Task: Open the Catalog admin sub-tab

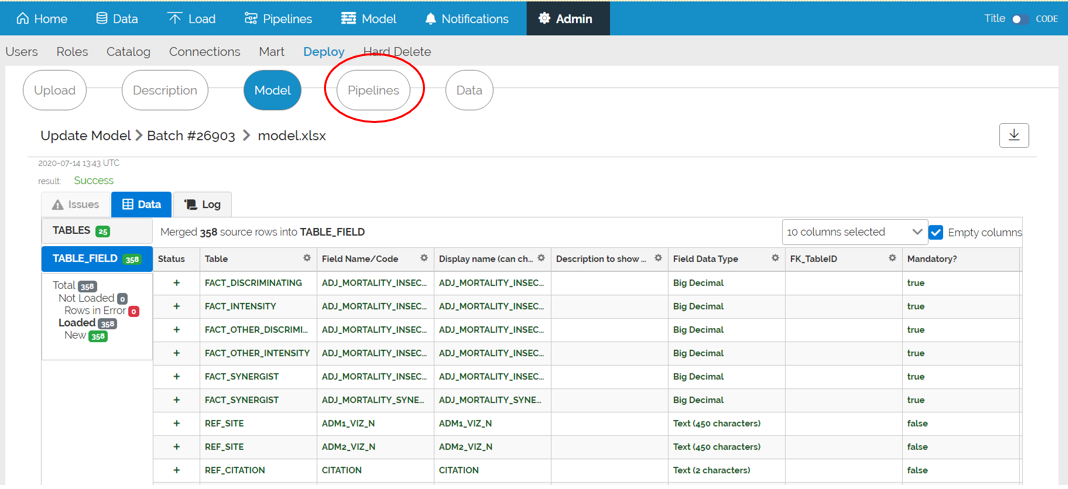Action: point(128,52)
